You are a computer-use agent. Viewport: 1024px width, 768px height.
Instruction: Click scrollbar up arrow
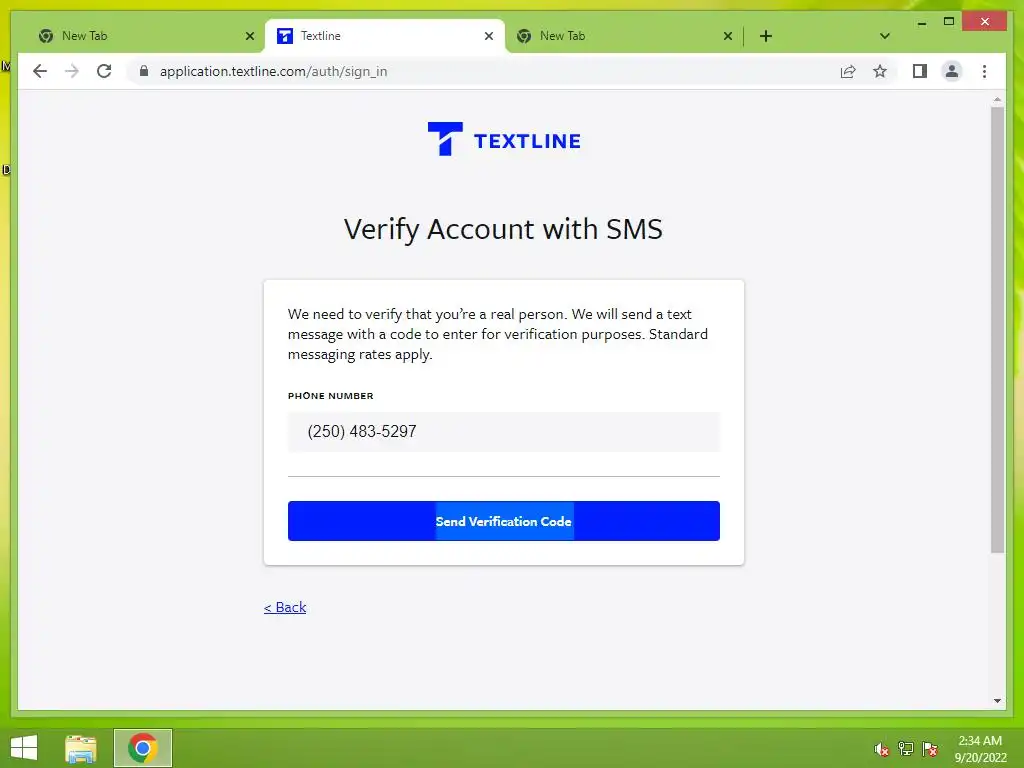tap(997, 100)
